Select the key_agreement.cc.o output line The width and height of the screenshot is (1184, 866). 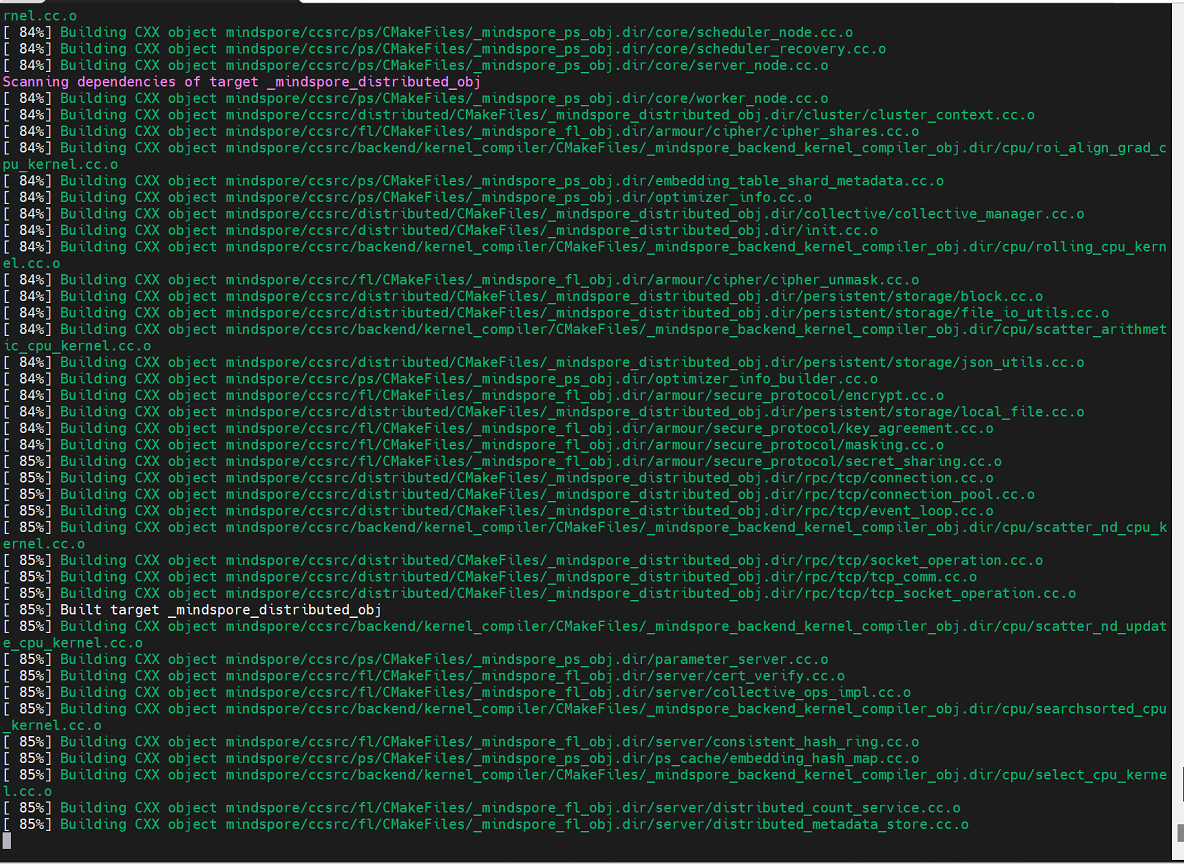coord(498,429)
